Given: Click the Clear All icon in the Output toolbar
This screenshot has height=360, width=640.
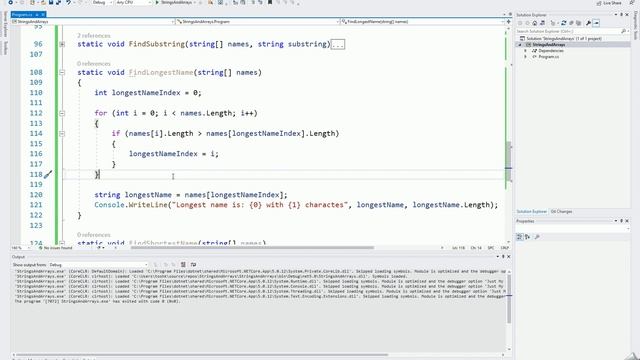Looking at the screenshot, I should point(183,265).
